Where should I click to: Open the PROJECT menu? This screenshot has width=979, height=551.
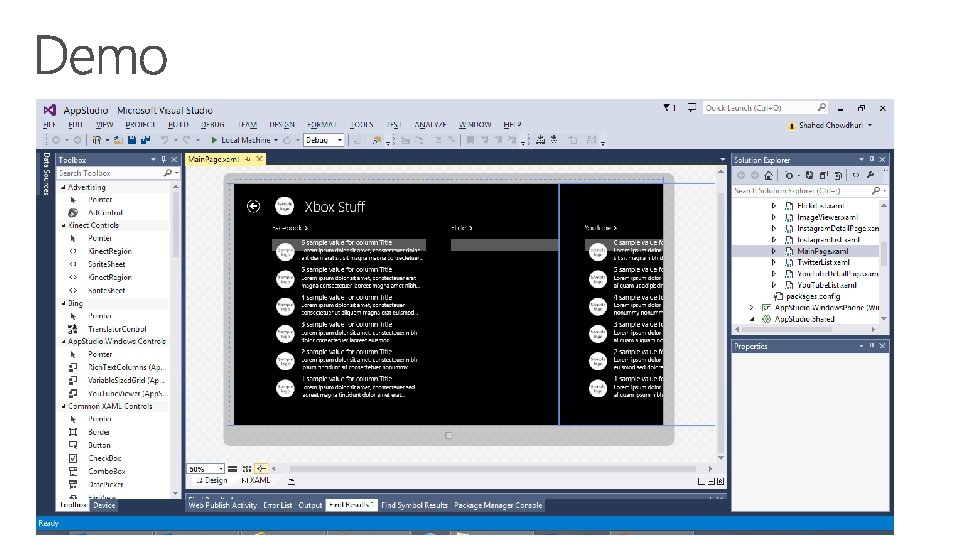(x=140, y=125)
